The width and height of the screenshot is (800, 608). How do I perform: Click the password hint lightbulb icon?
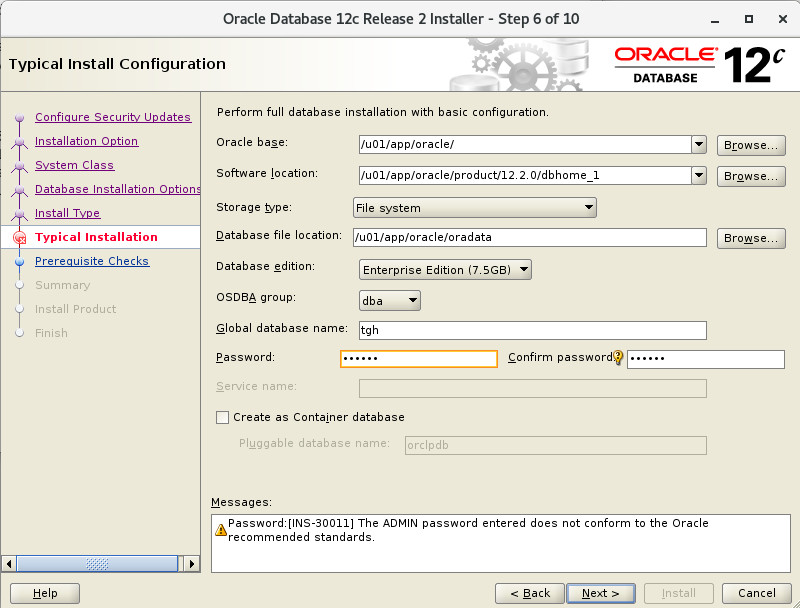pyautogui.click(x=618, y=358)
